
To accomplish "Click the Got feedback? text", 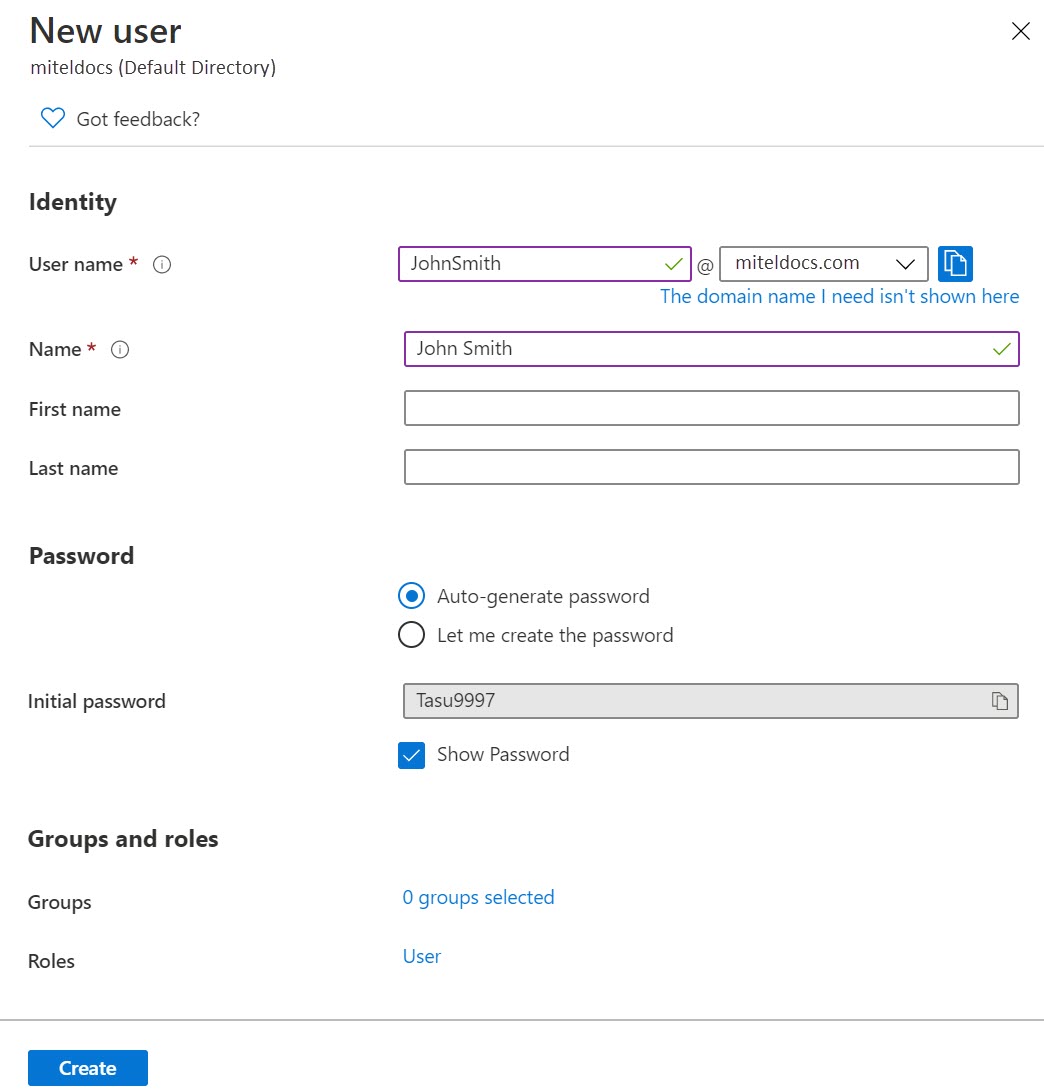I will [138, 119].
